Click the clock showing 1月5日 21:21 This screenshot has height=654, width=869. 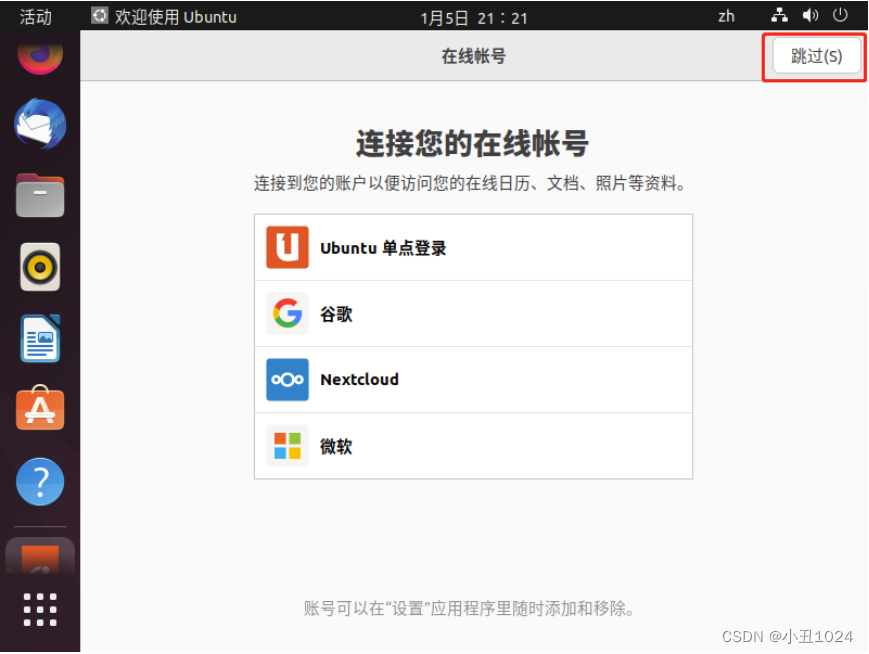click(x=474, y=18)
